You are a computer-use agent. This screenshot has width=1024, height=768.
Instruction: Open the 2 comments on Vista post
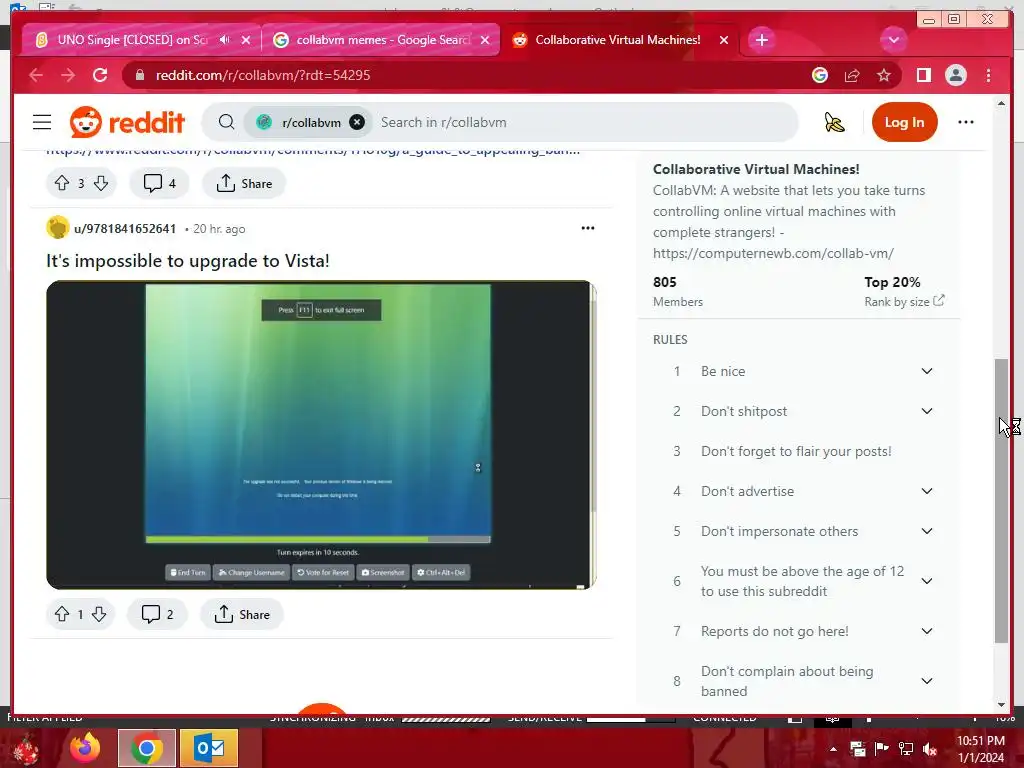point(157,615)
